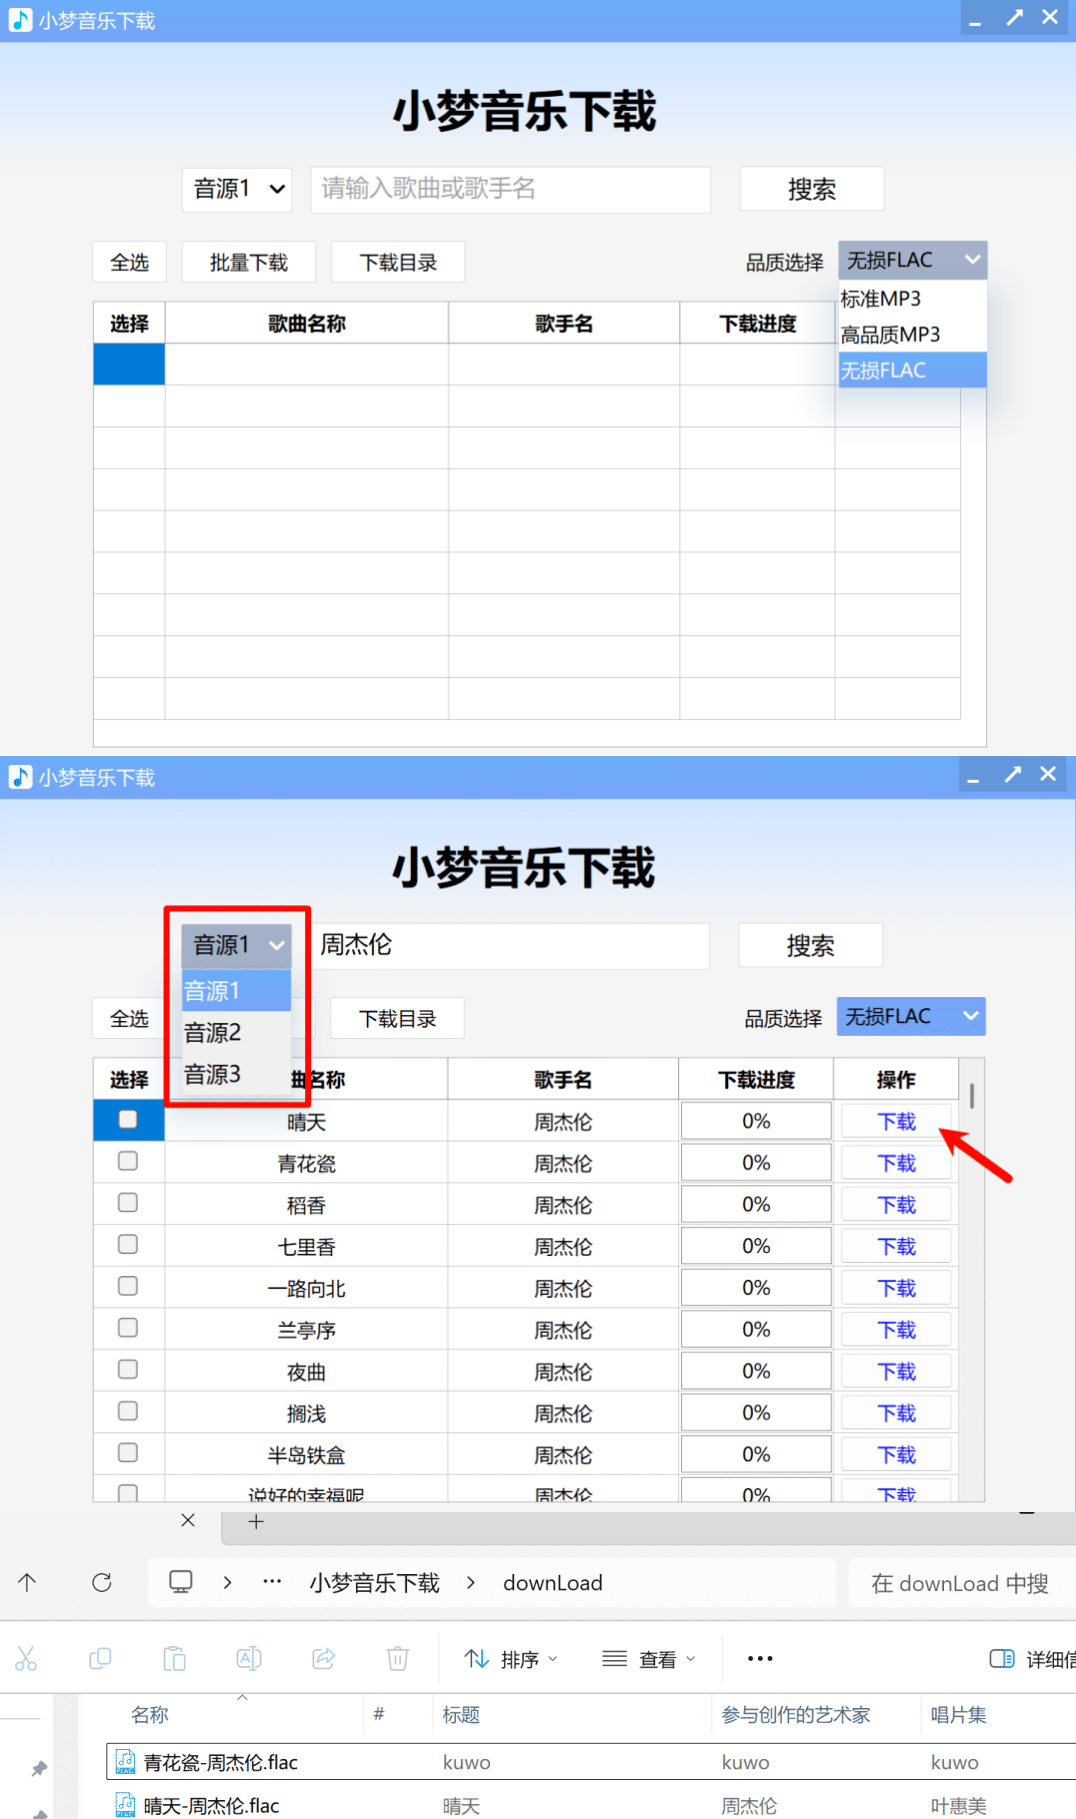This screenshot has height=1819, width=1076.
Task: Restore the top 小梦音乐下载 window size
Action: coord(1014,18)
